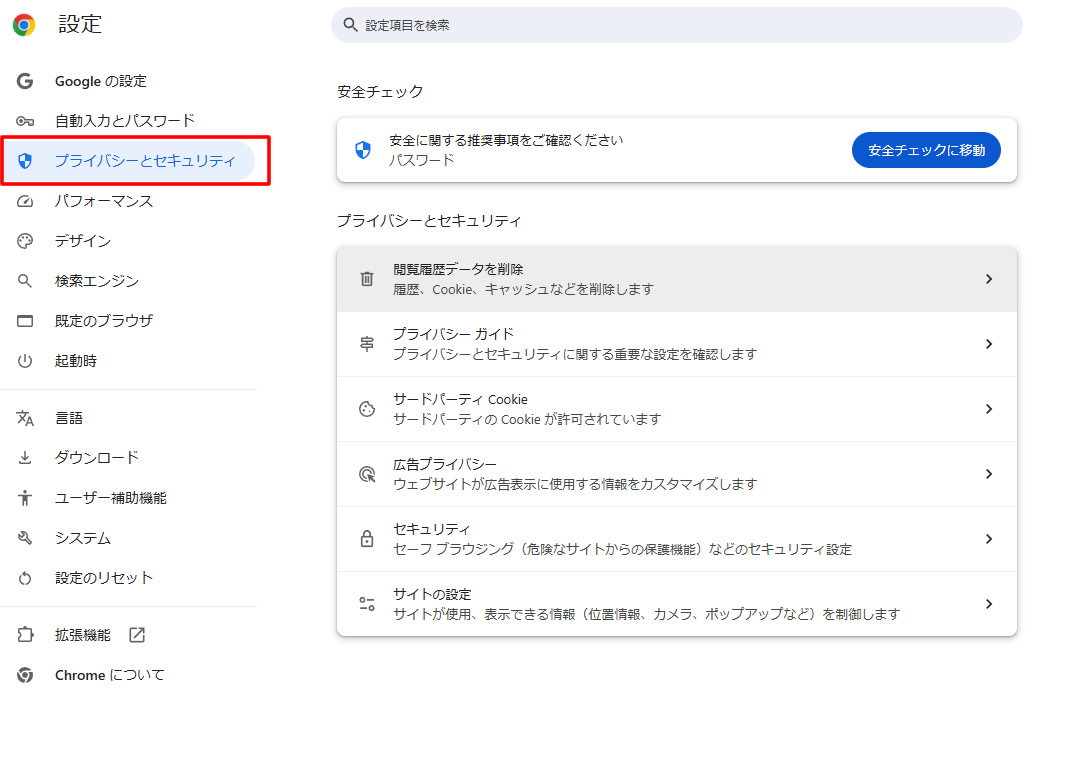Click the palette icon for デザイン
1066x780 pixels.
[25, 241]
